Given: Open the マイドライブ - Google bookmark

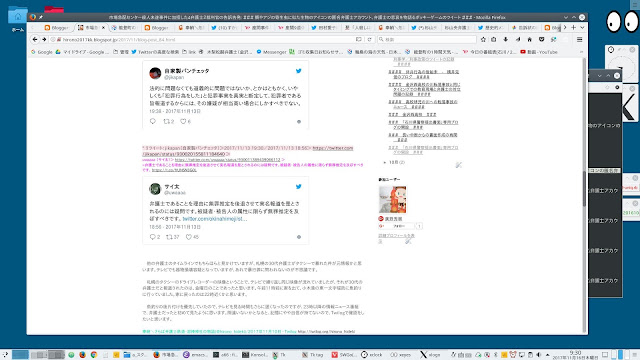Looking at the screenshot, I should [82, 52].
